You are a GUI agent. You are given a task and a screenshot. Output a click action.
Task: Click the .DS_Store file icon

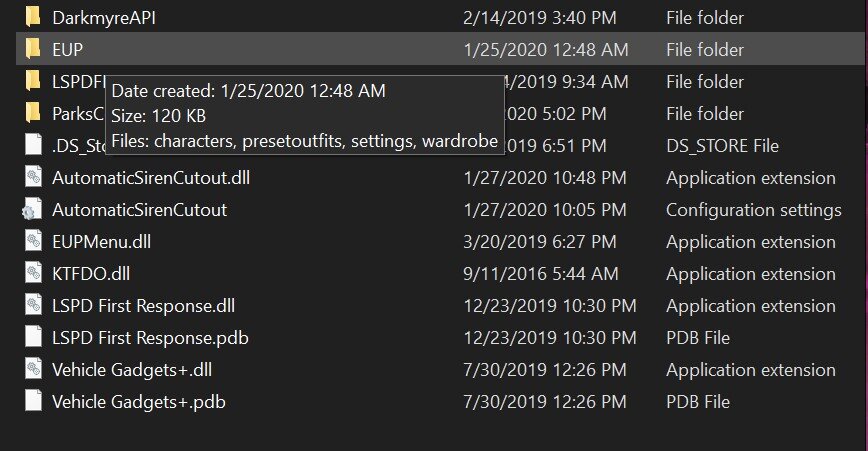(33, 146)
